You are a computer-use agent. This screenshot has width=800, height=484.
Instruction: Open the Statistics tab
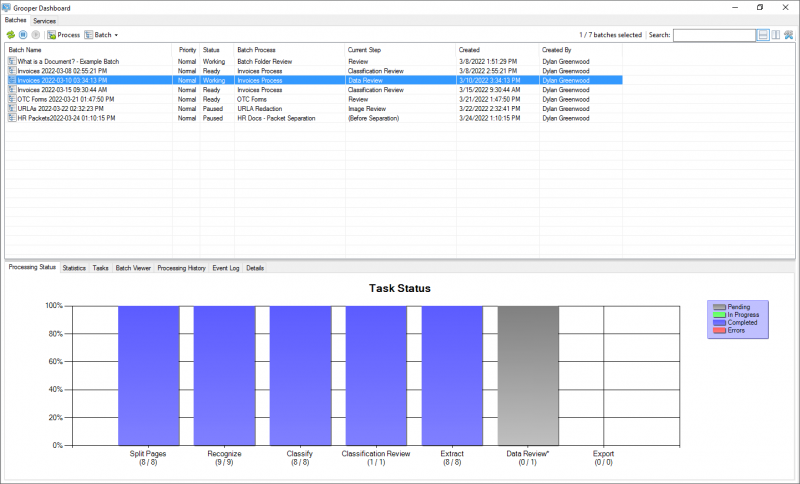coord(74,268)
